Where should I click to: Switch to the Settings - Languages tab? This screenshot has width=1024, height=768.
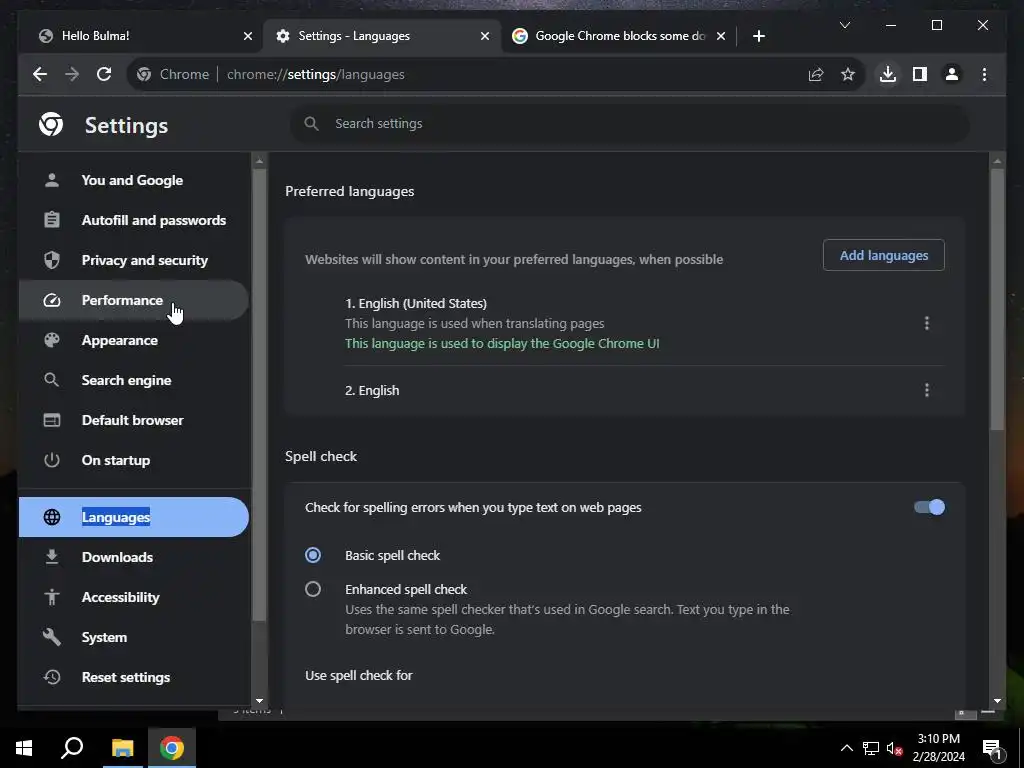(382, 36)
